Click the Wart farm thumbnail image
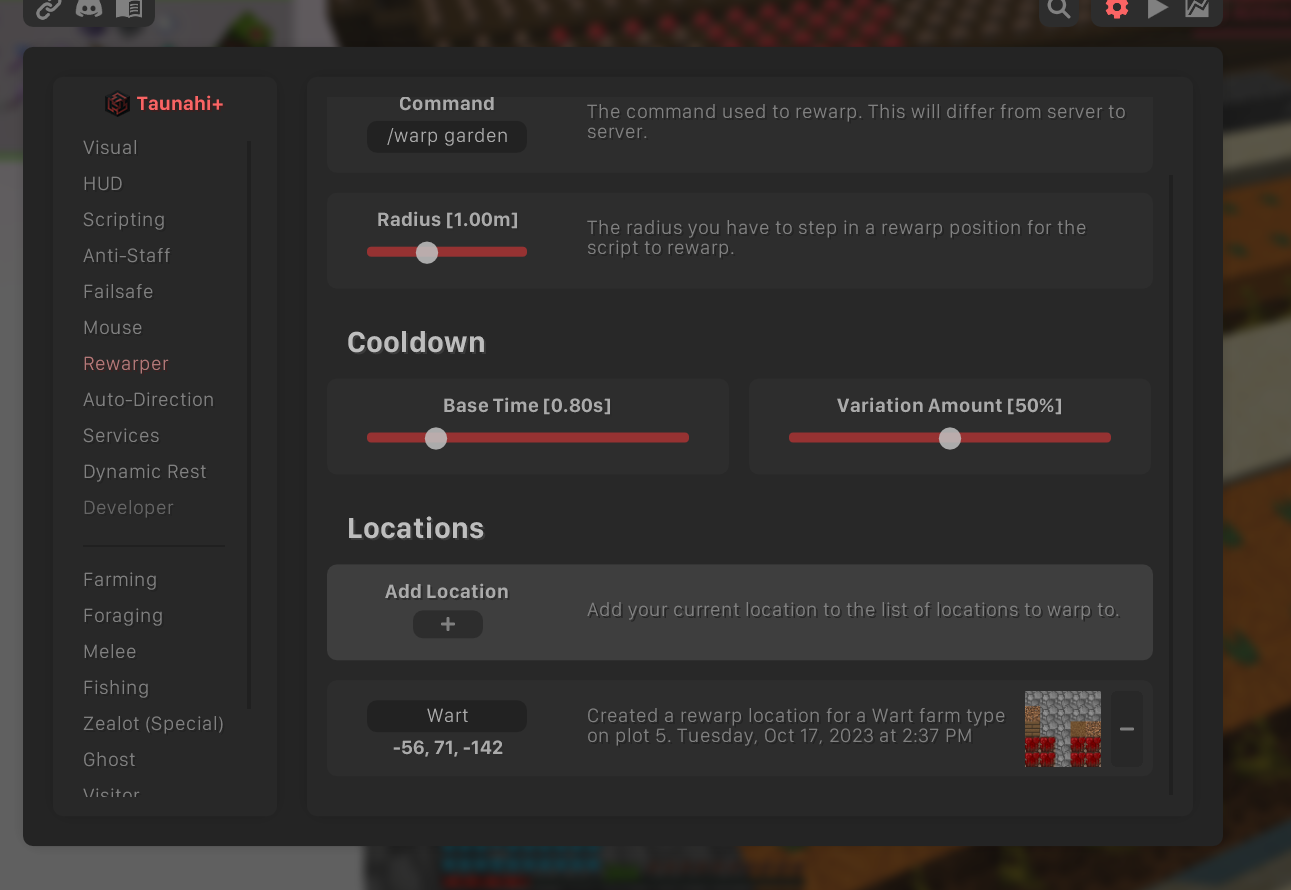This screenshot has width=1291, height=890. (1063, 729)
